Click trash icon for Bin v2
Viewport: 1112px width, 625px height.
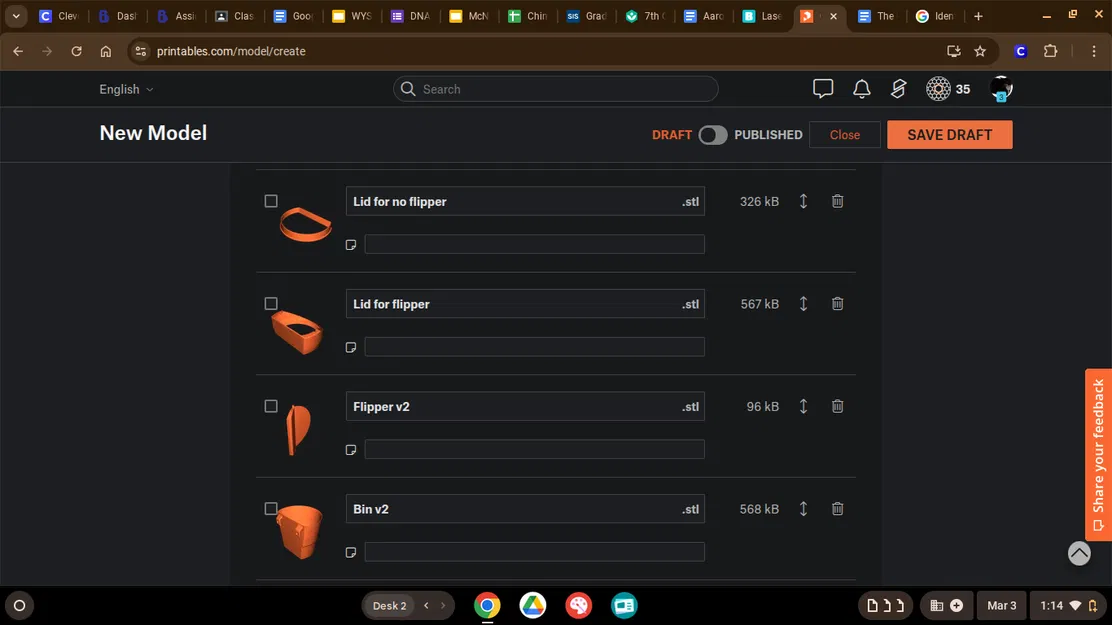[837, 509]
